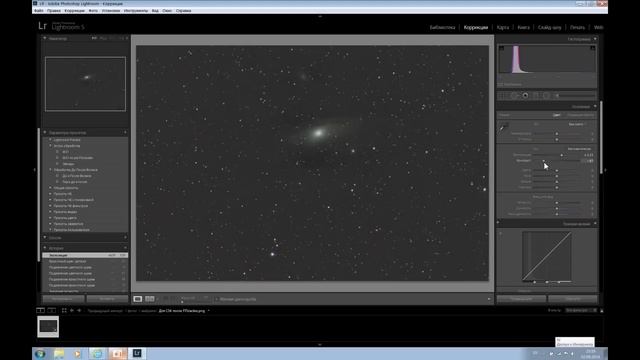Open the toolbar content dropdown arrow

[x=489, y=299]
